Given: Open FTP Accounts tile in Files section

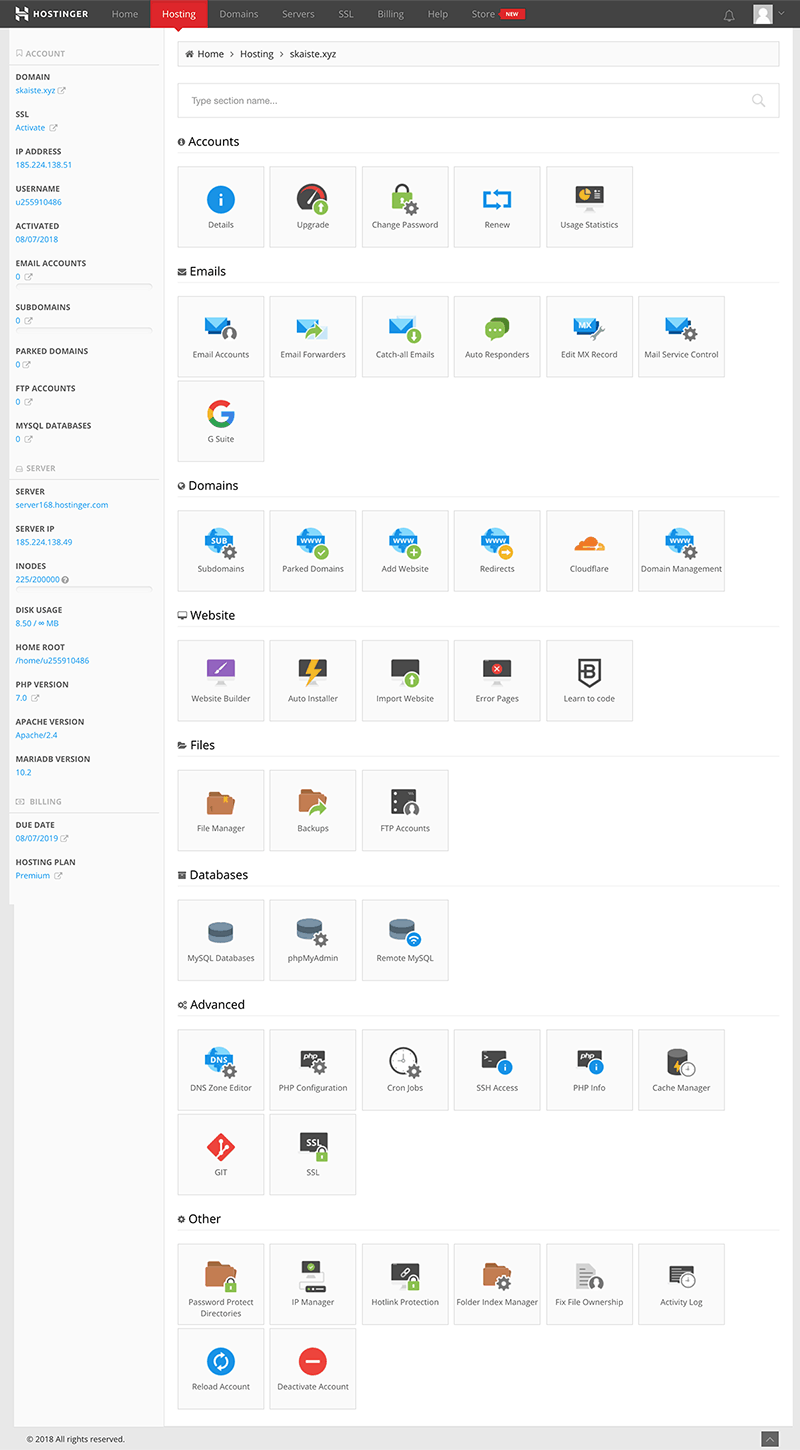Looking at the screenshot, I should [405, 811].
